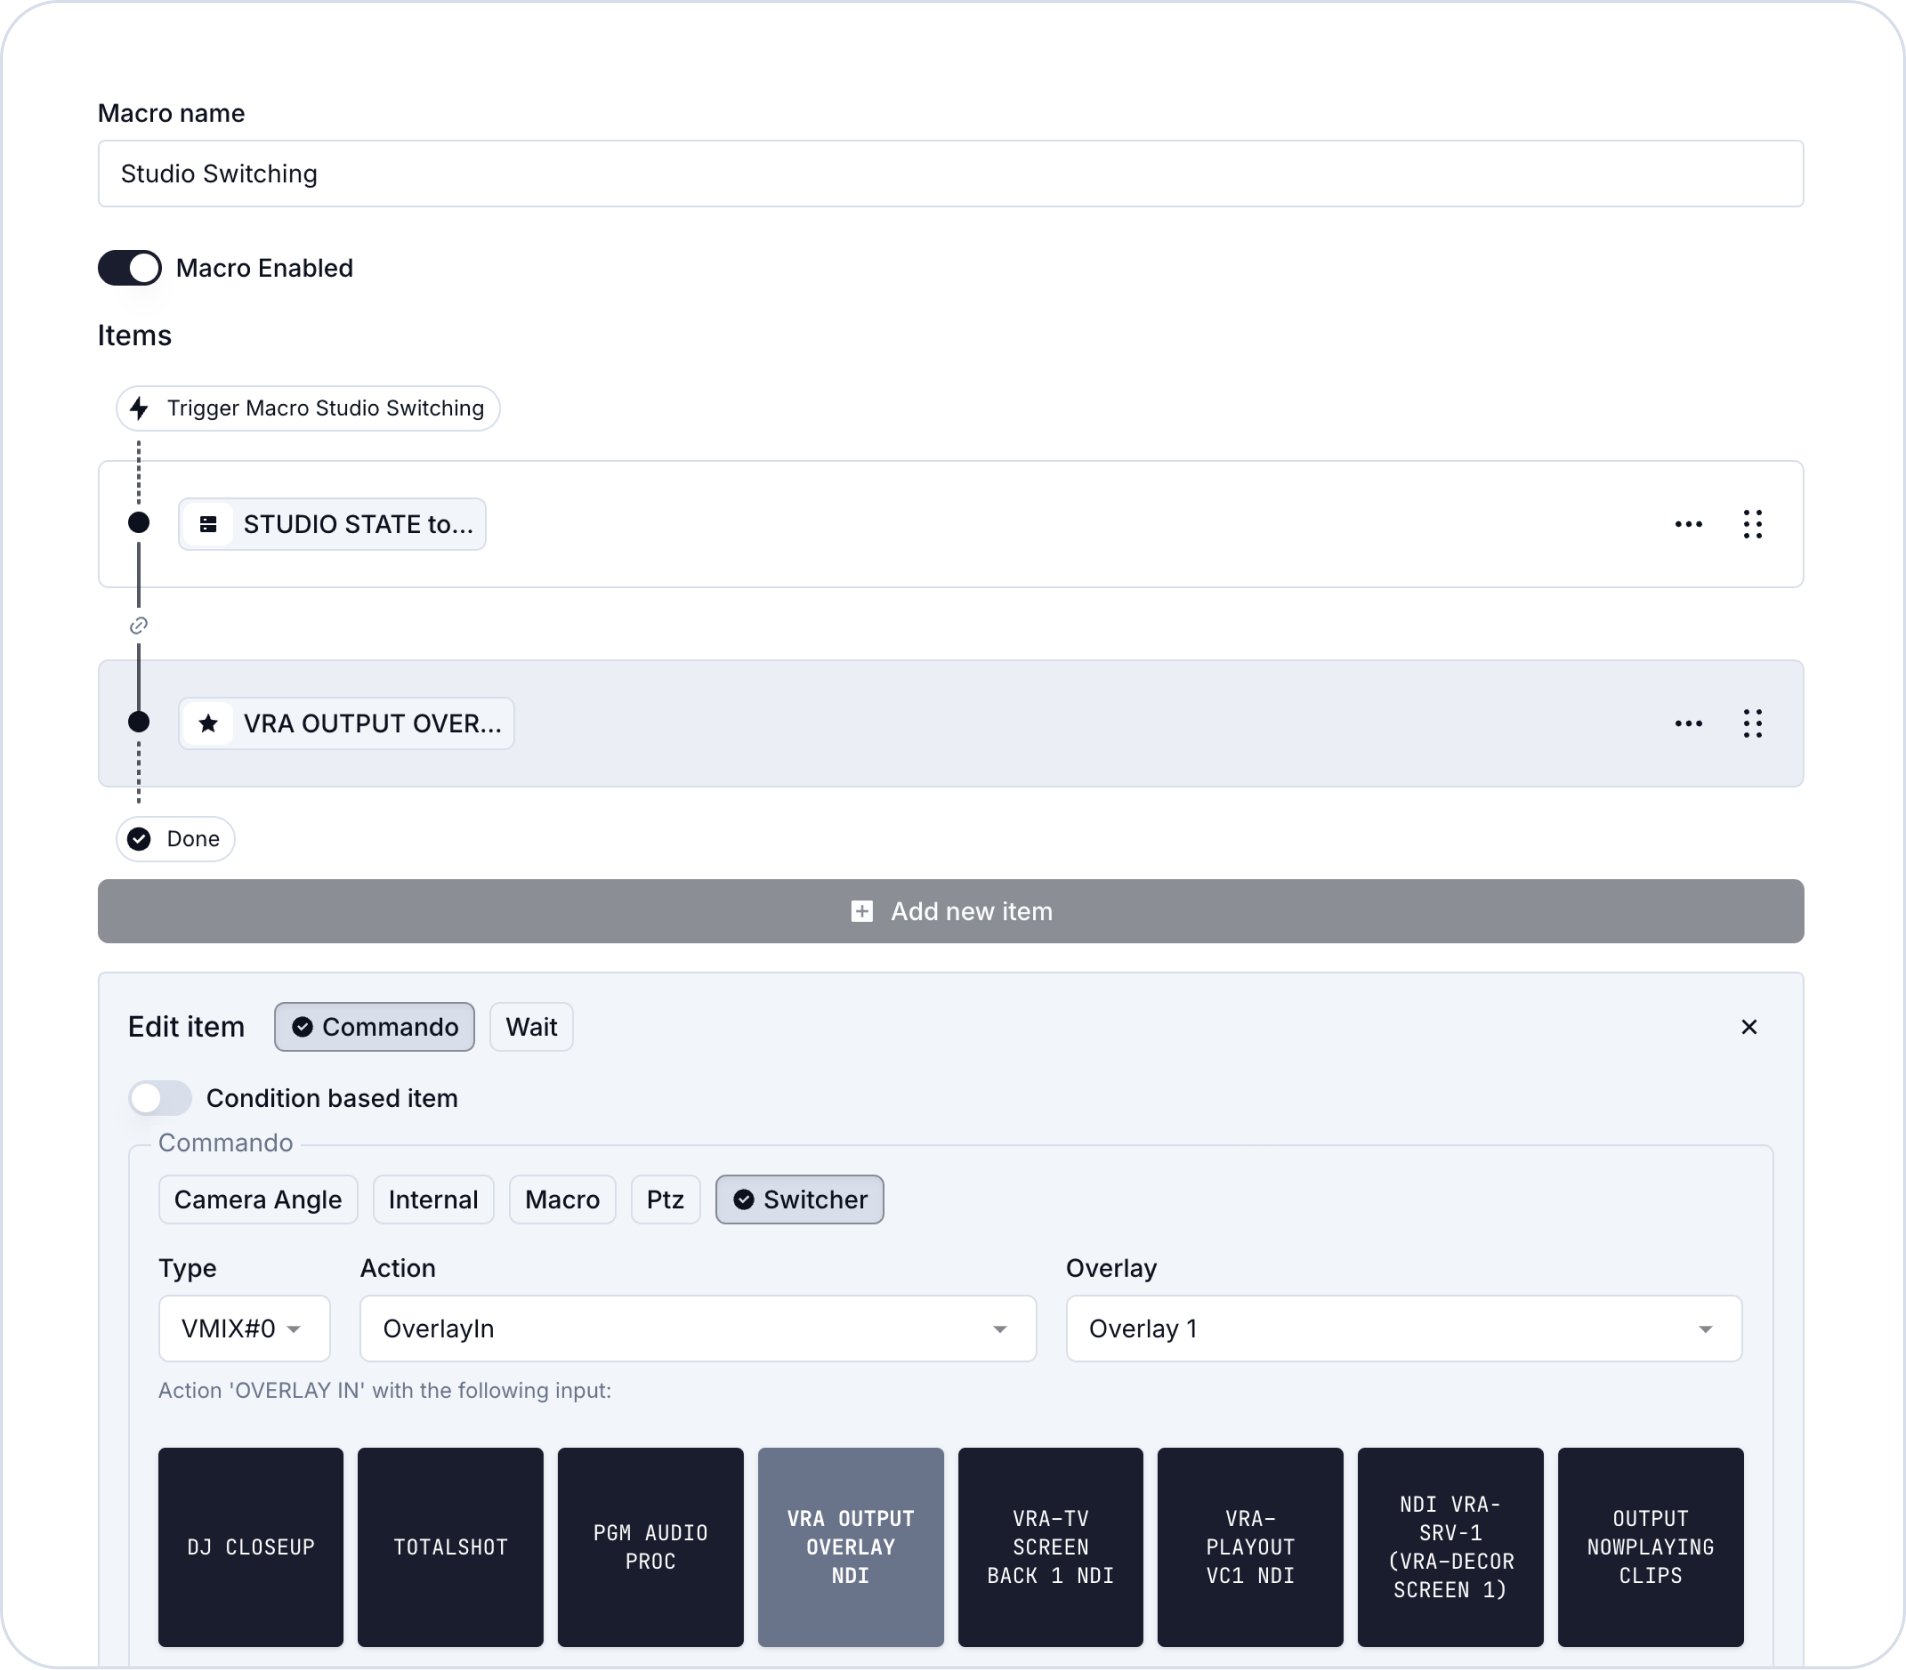Open three-dot menu for STUDIO STATE item
The height and width of the screenshot is (1670, 1906).
point(1688,524)
